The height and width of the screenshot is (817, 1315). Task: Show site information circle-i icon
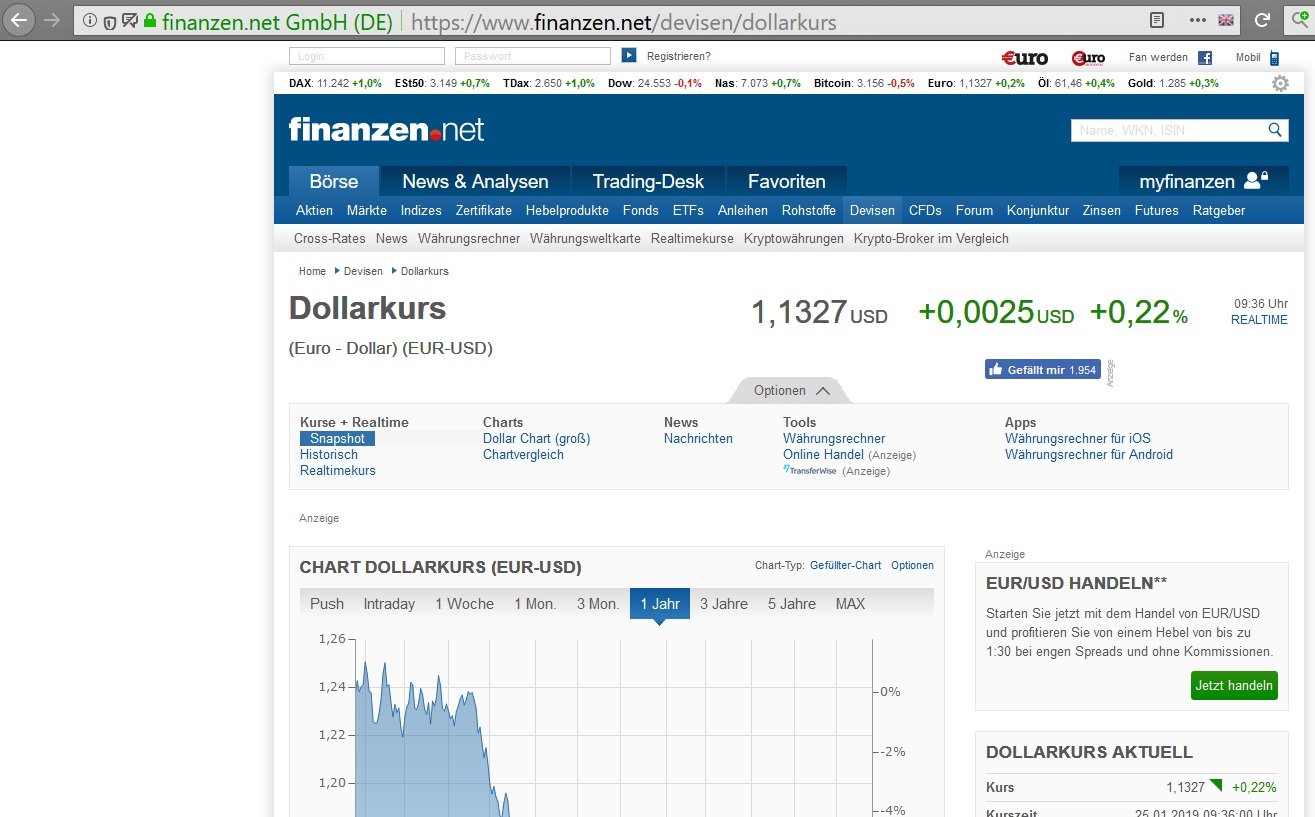coord(89,20)
